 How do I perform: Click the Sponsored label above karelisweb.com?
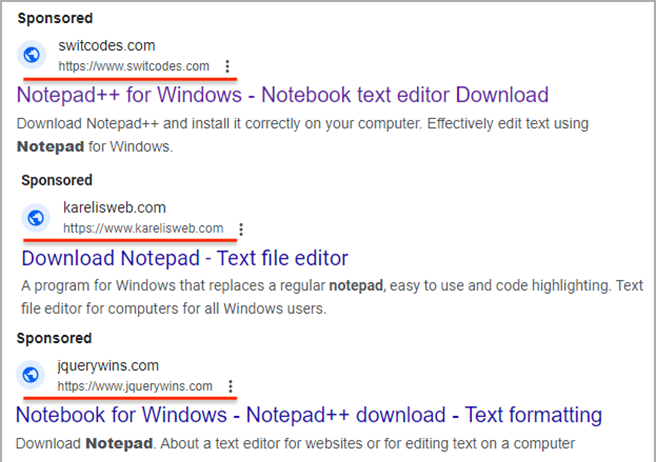[56, 180]
